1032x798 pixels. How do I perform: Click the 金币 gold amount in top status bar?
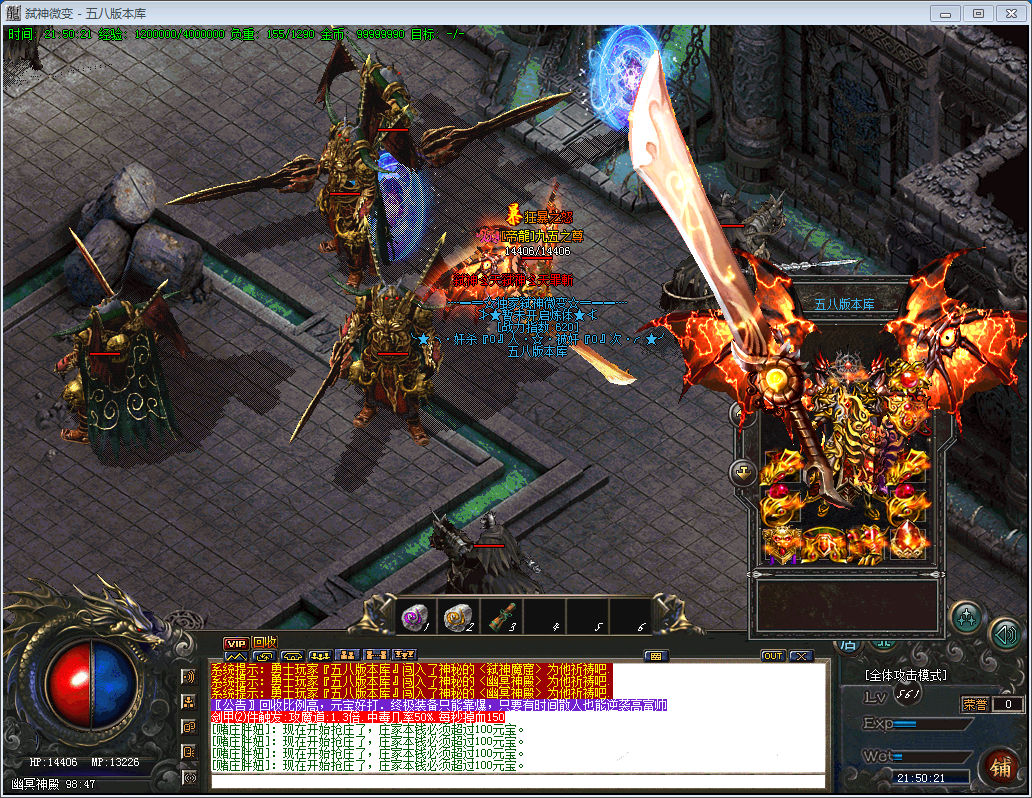coord(363,34)
